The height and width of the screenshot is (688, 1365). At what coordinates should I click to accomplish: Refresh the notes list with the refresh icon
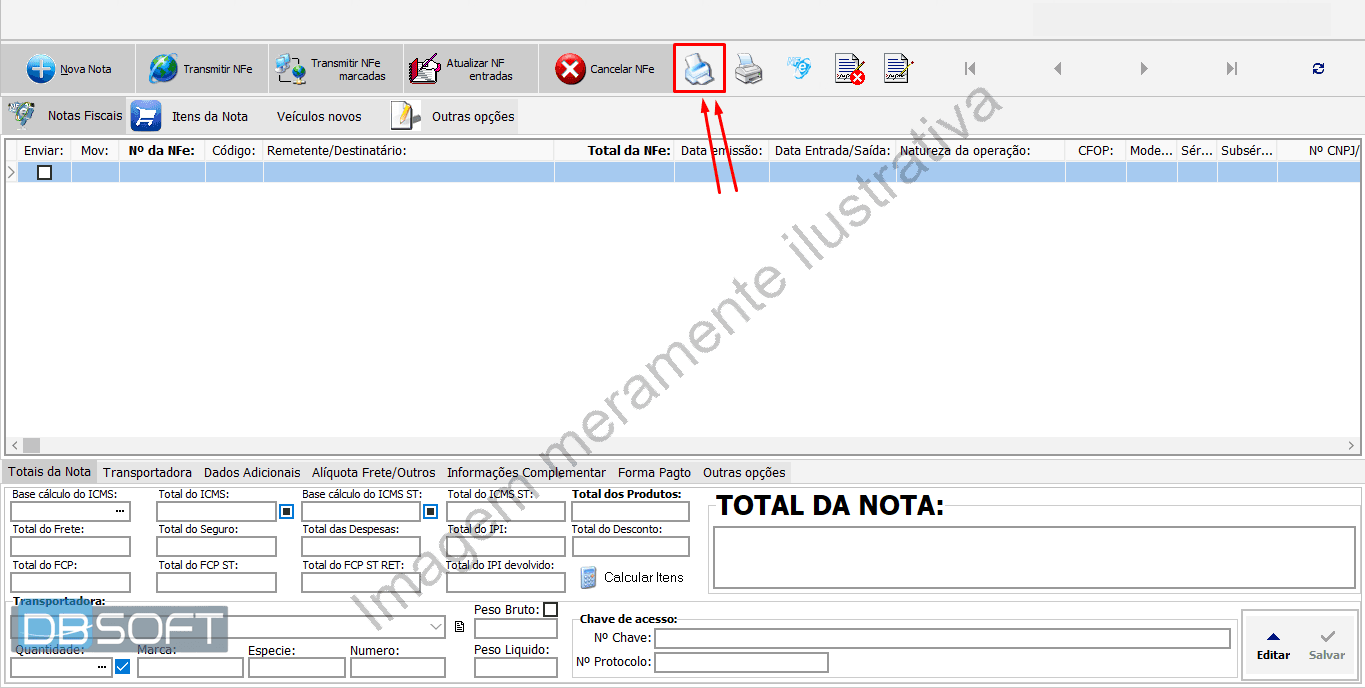tap(1318, 67)
